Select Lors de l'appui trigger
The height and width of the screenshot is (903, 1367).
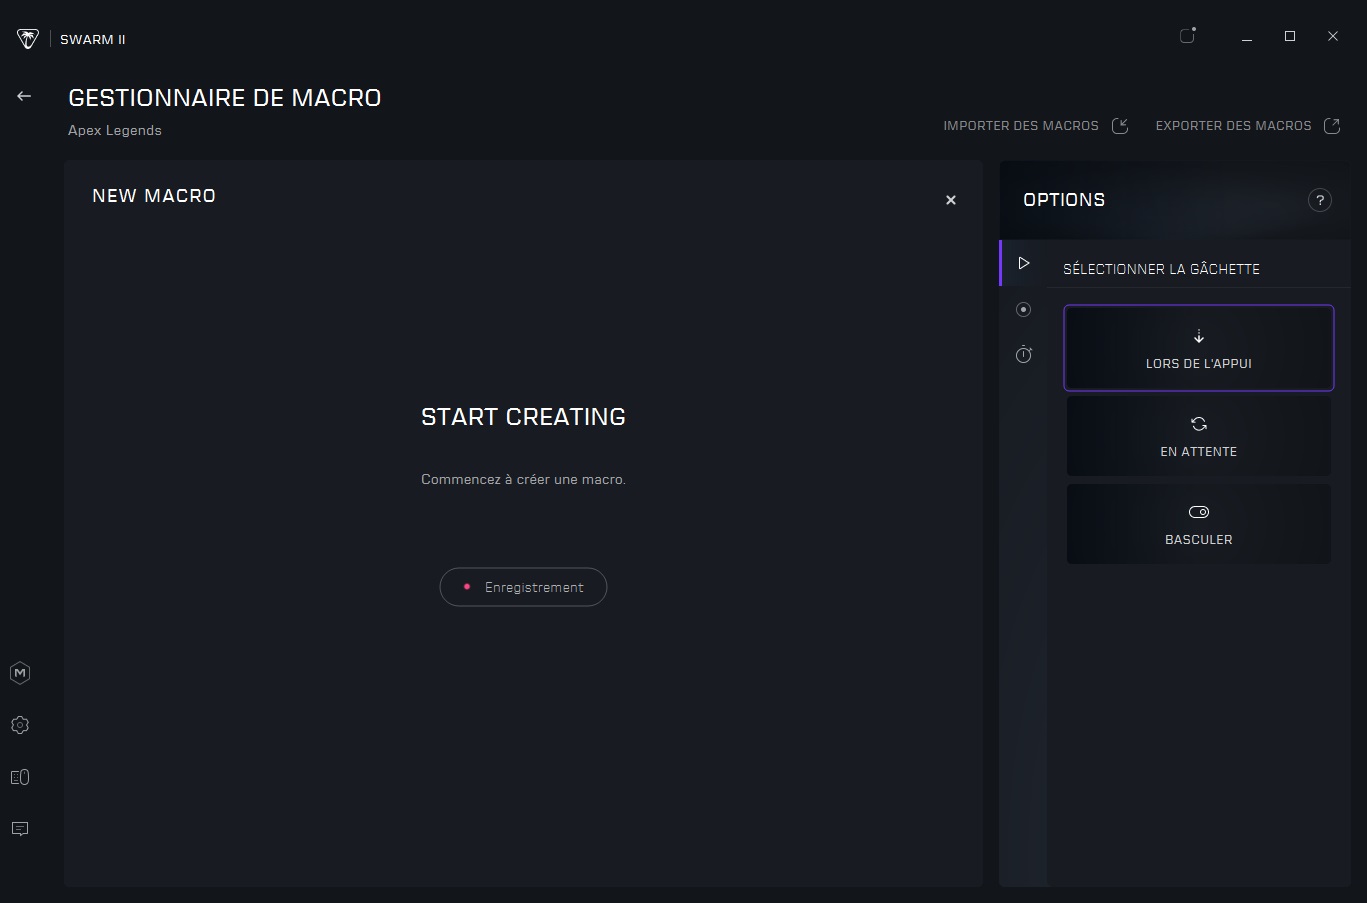1199,348
